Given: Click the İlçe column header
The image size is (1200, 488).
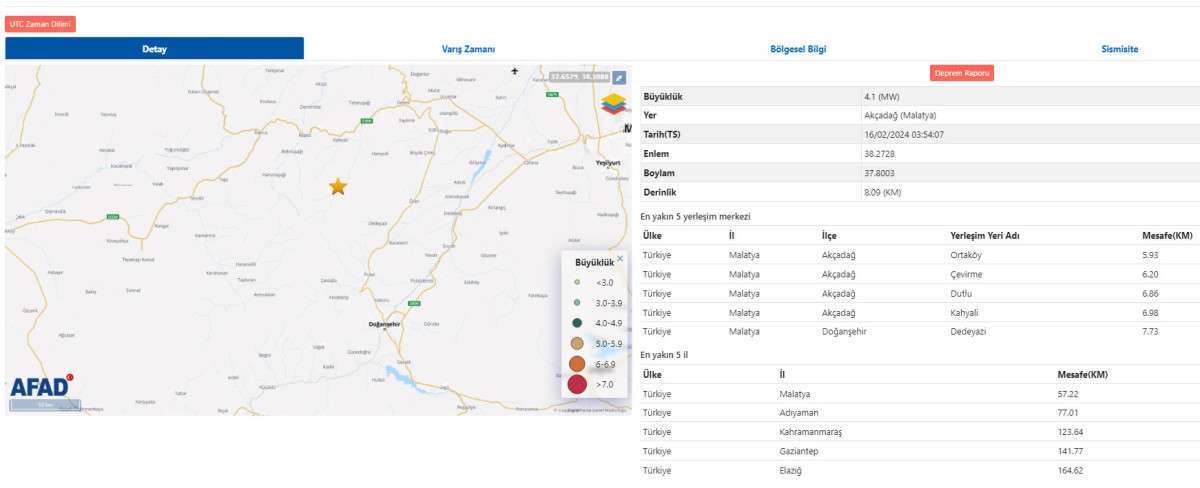Looking at the screenshot, I should pos(829,236).
